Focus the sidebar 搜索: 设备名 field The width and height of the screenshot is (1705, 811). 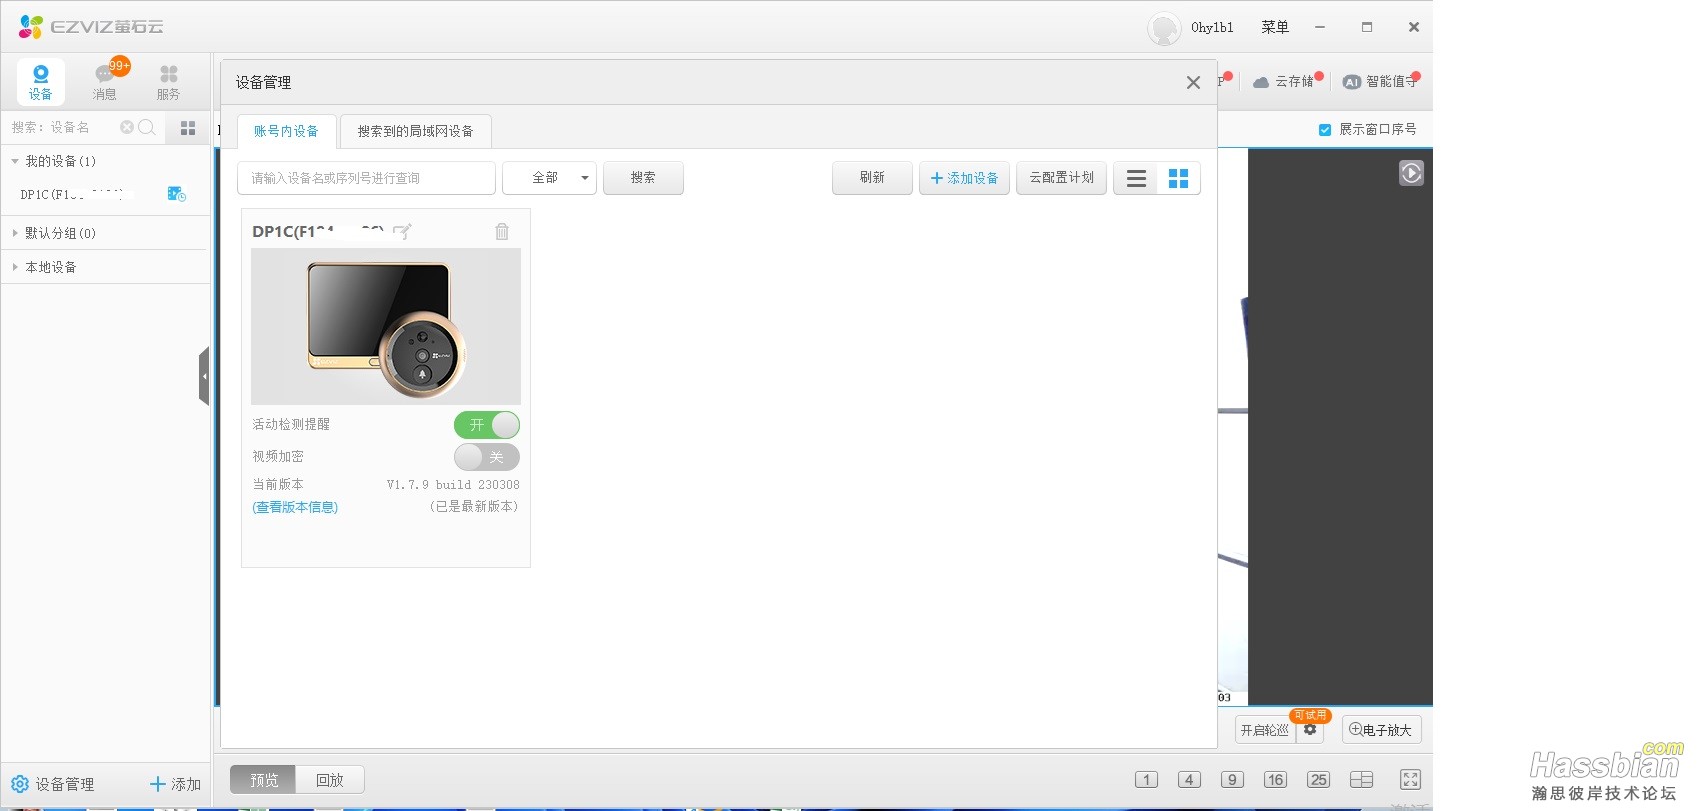62,127
